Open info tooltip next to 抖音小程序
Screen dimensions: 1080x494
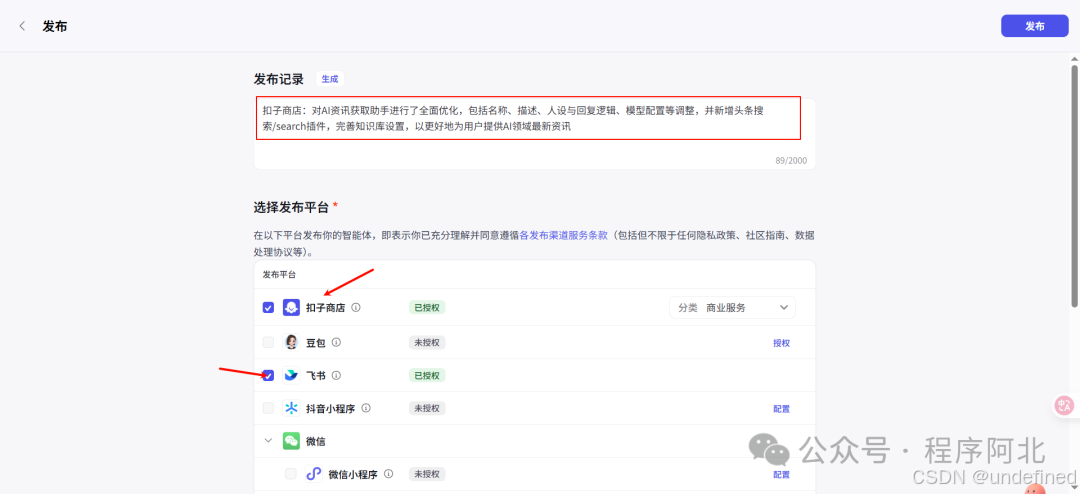click(366, 409)
